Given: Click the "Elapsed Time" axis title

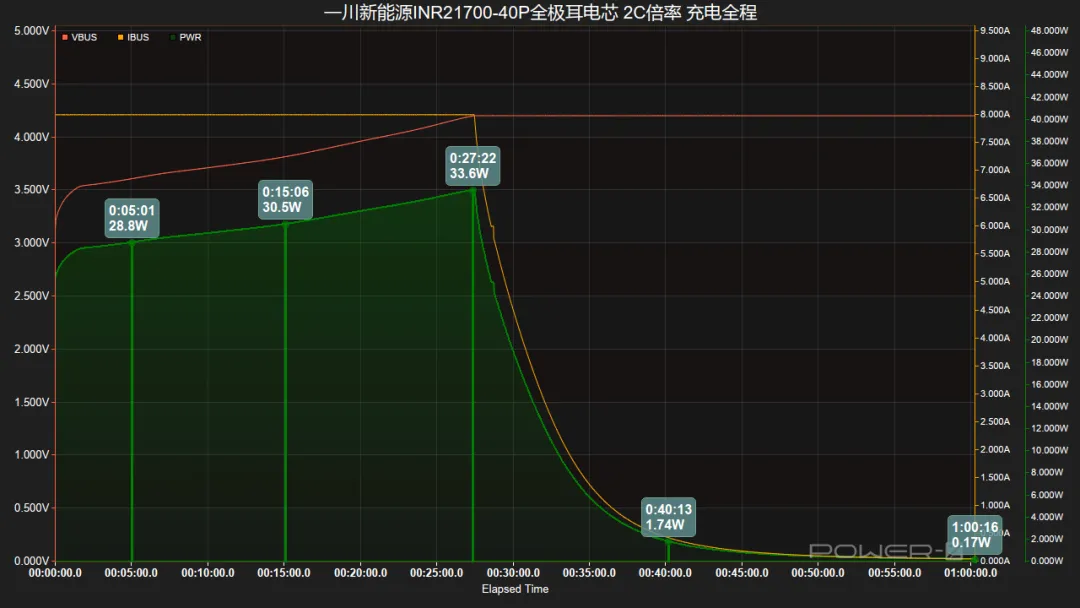Looking at the screenshot, I should [x=515, y=589].
